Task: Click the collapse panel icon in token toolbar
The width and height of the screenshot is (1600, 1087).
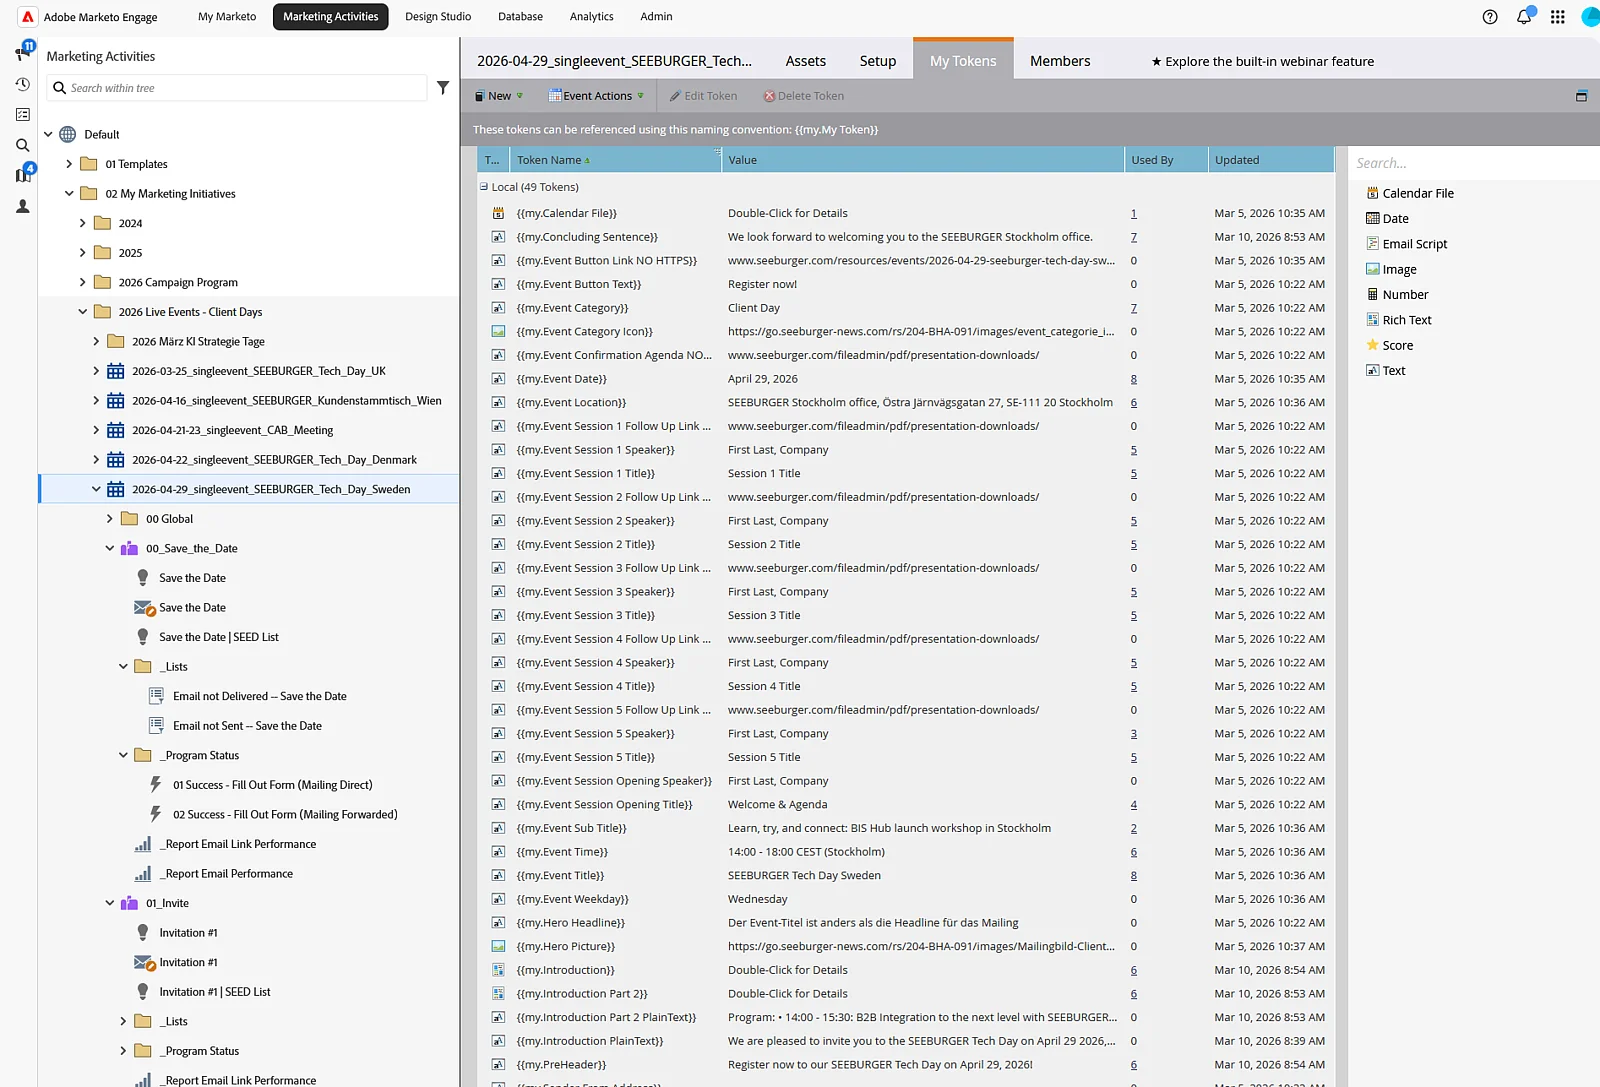Action: point(1581,96)
